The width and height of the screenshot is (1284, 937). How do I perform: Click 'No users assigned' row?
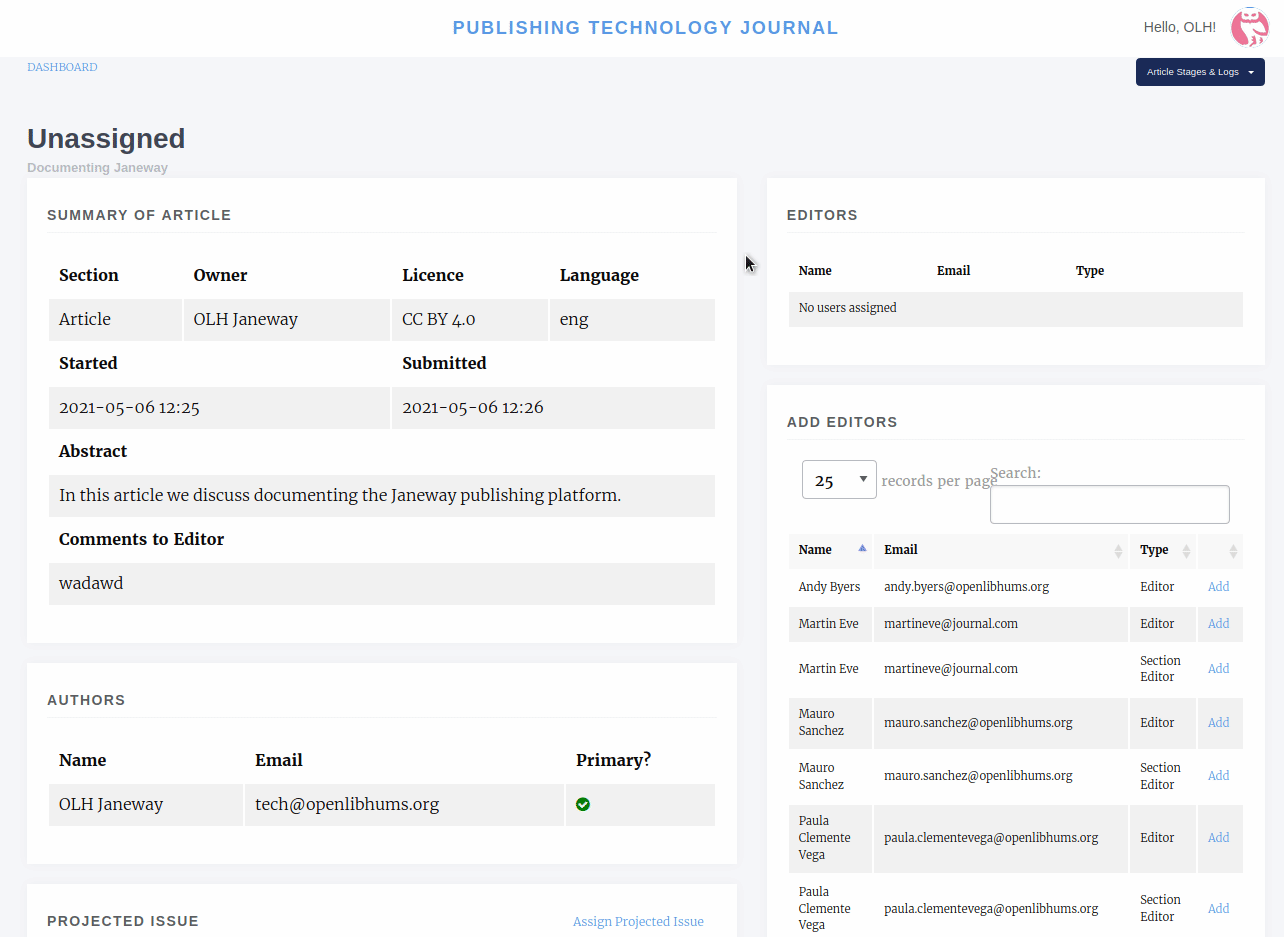pyautogui.click(x=1016, y=309)
